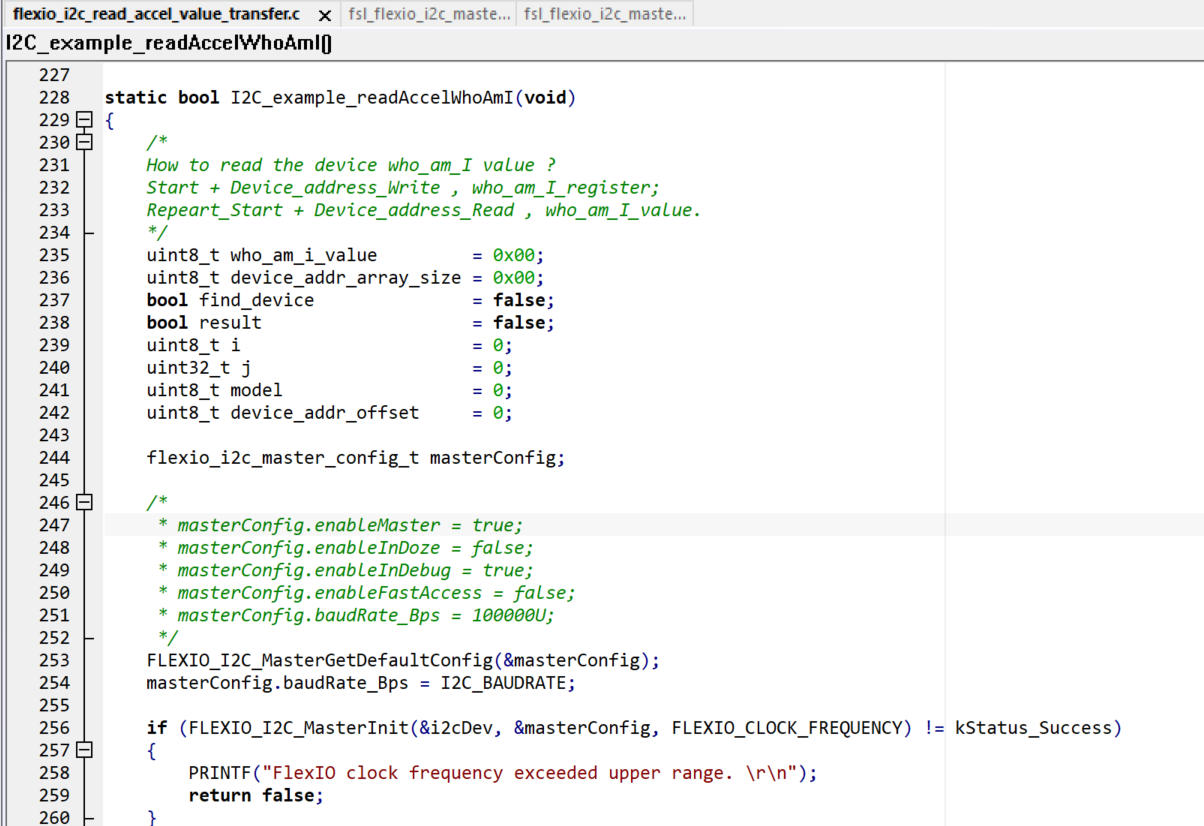Image resolution: width=1204 pixels, height=826 pixels.
Task: Click the I2C_example_readAccelWhoAmI() function header bar
Action: coord(170,43)
